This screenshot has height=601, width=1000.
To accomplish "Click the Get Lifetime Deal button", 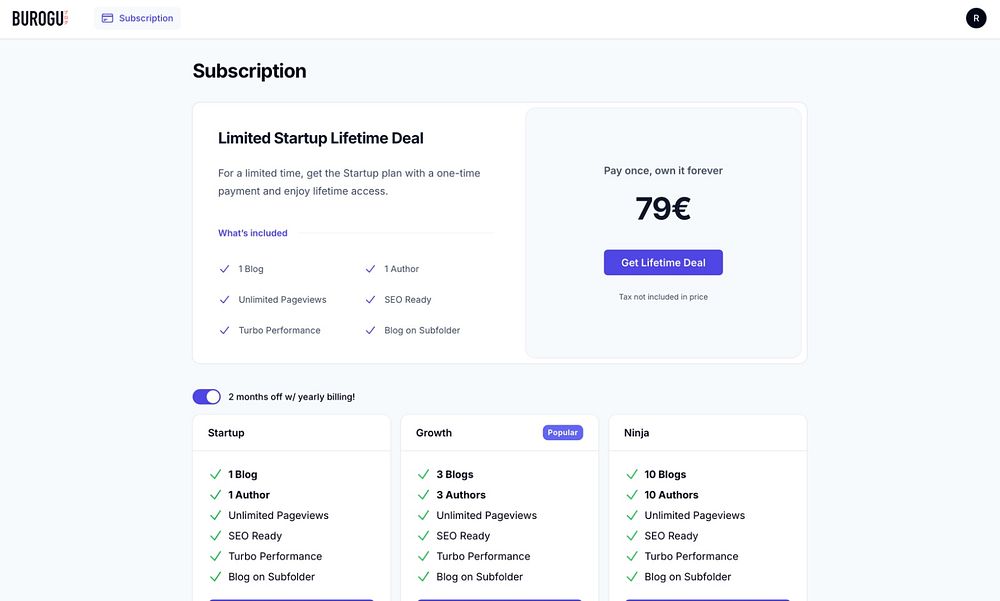I will tap(663, 263).
